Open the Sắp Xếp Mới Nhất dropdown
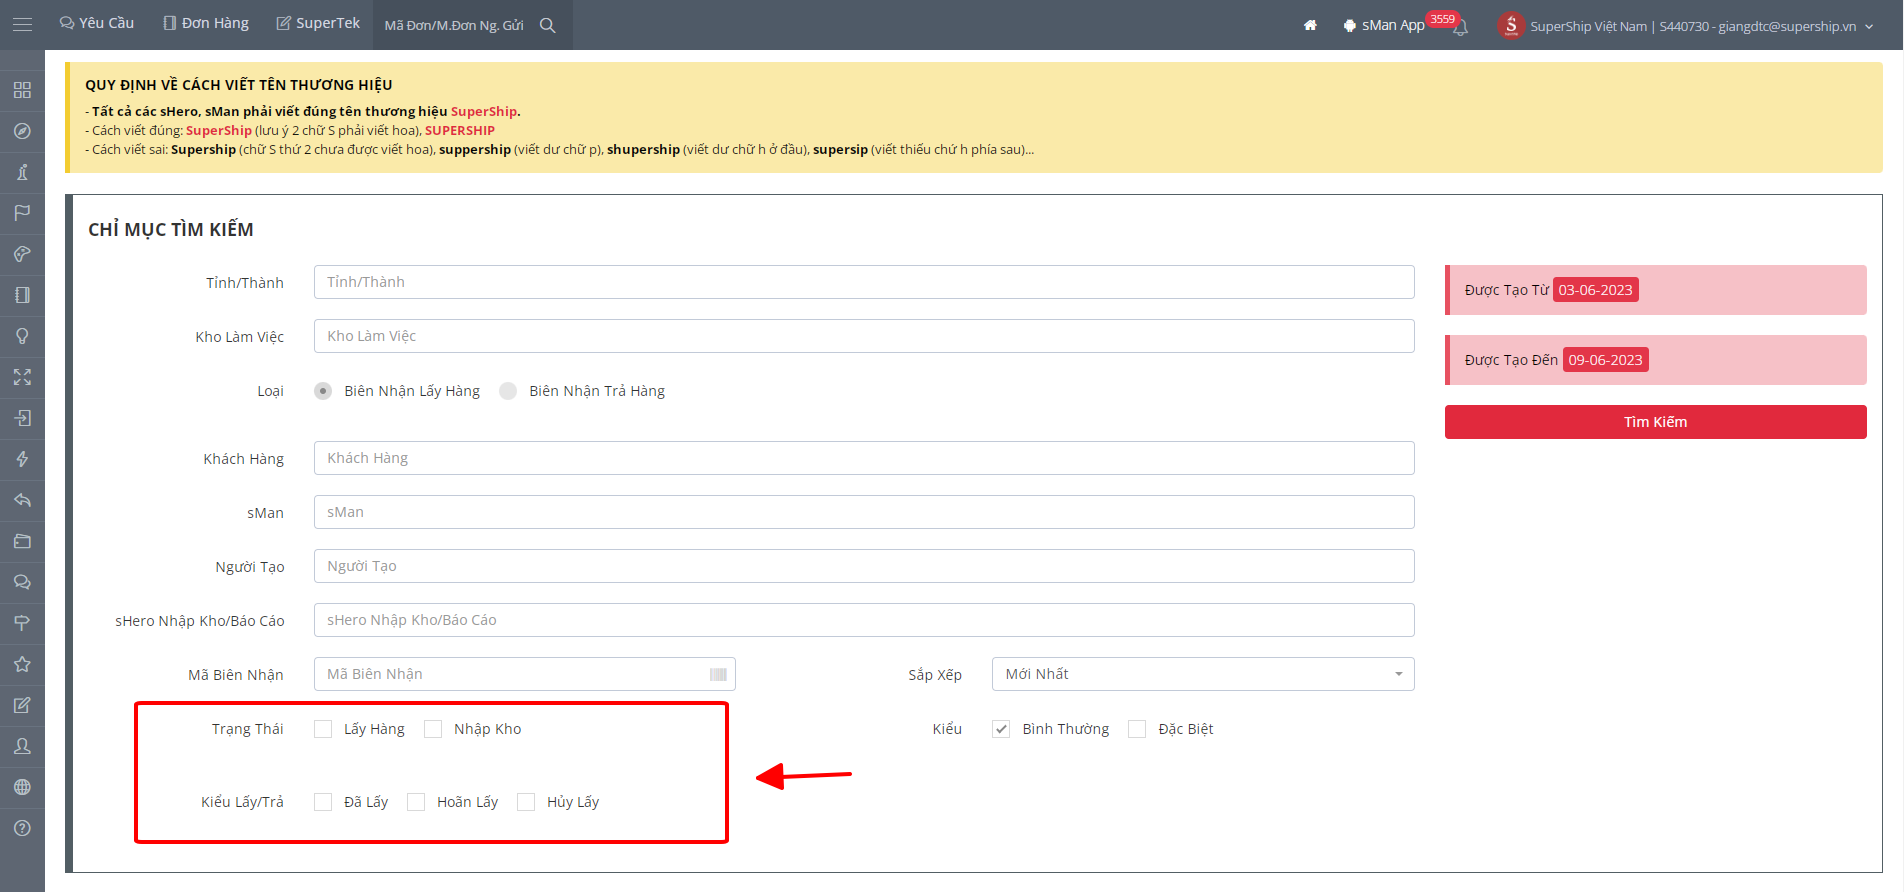The width and height of the screenshot is (1904, 892). coord(1203,674)
